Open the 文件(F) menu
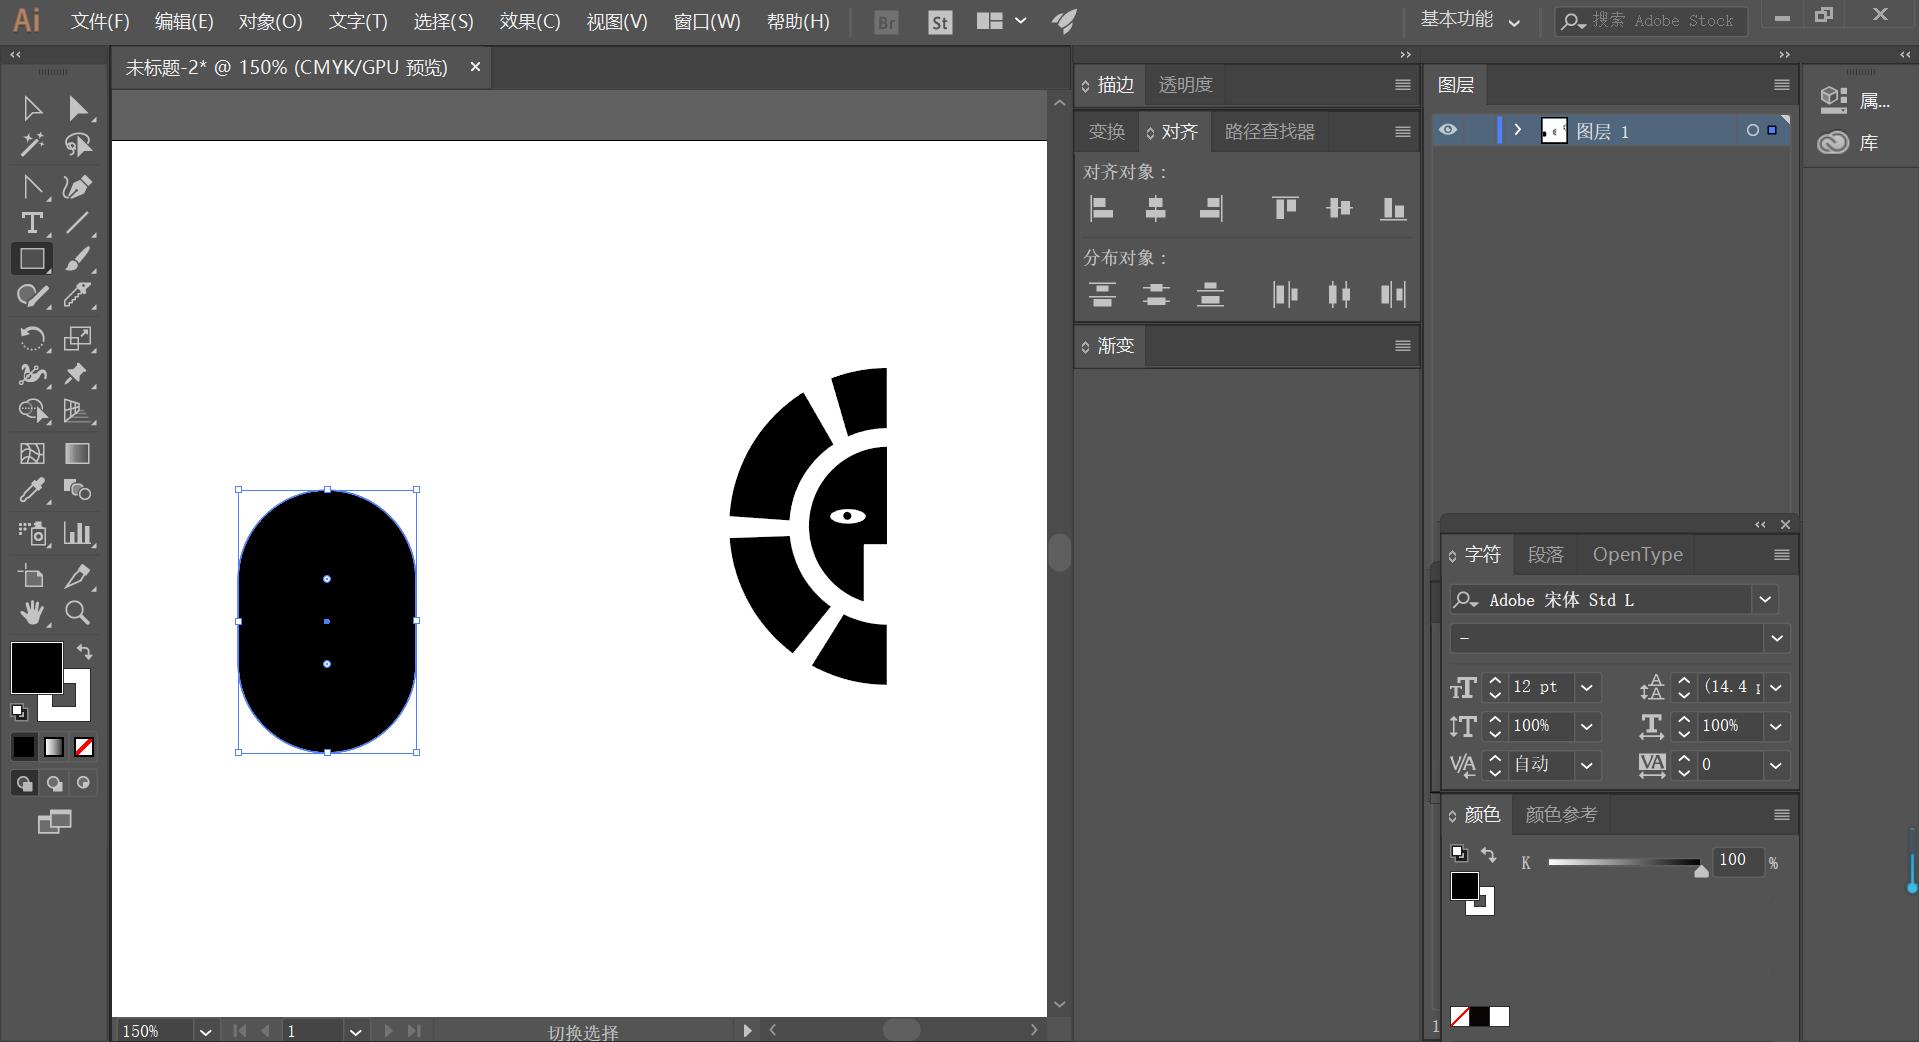The height and width of the screenshot is (1042, 1919). (x=100, y=21)
